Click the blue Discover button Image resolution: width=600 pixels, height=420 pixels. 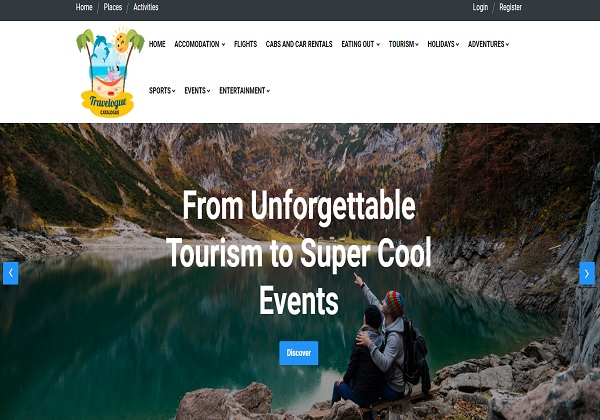click(298, 353)
